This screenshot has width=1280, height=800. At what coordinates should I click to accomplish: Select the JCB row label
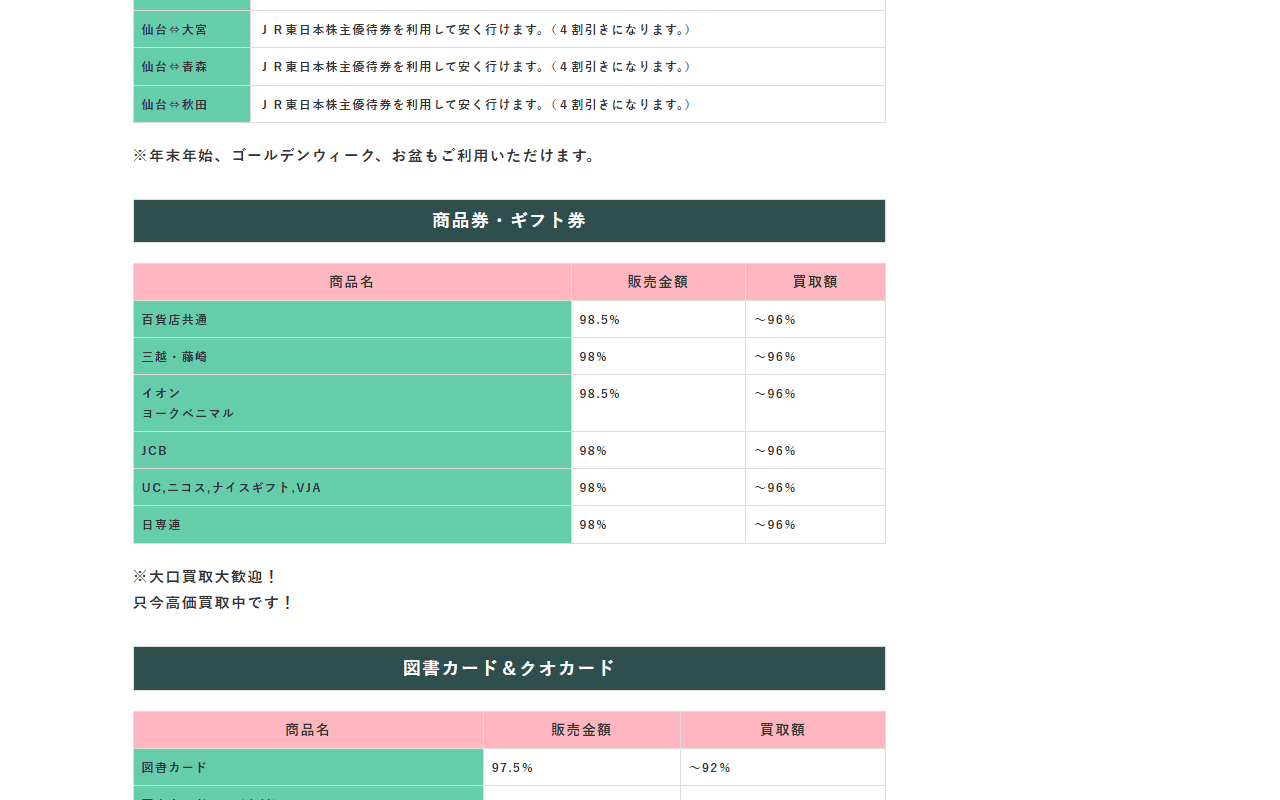pos(155,451)
